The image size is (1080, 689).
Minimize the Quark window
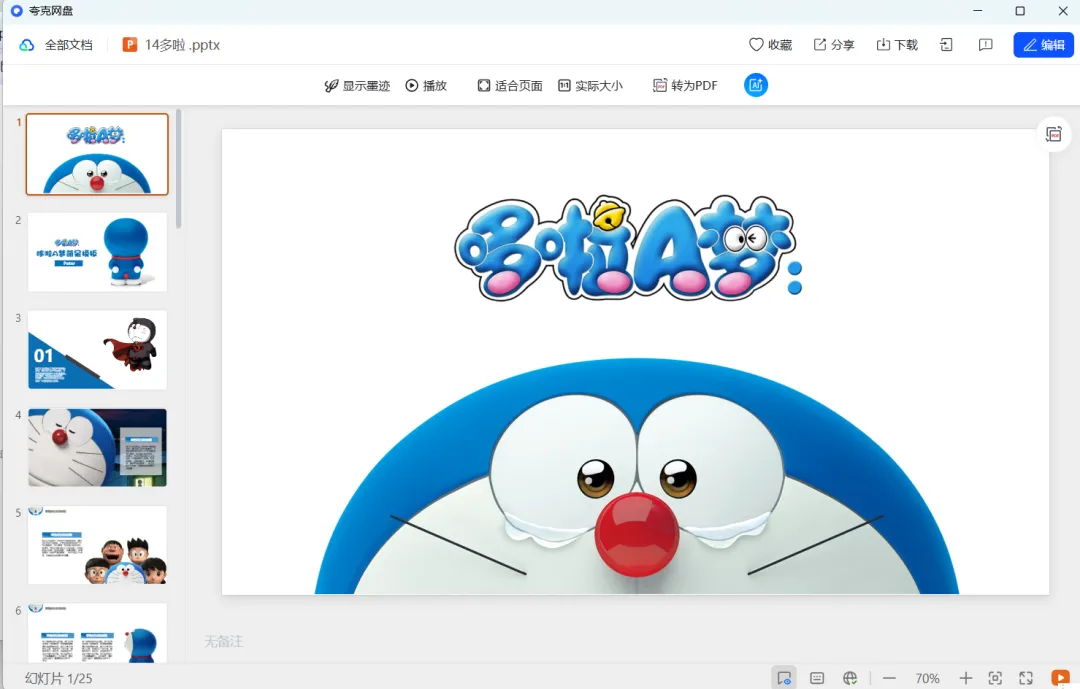tap(978, 11)
